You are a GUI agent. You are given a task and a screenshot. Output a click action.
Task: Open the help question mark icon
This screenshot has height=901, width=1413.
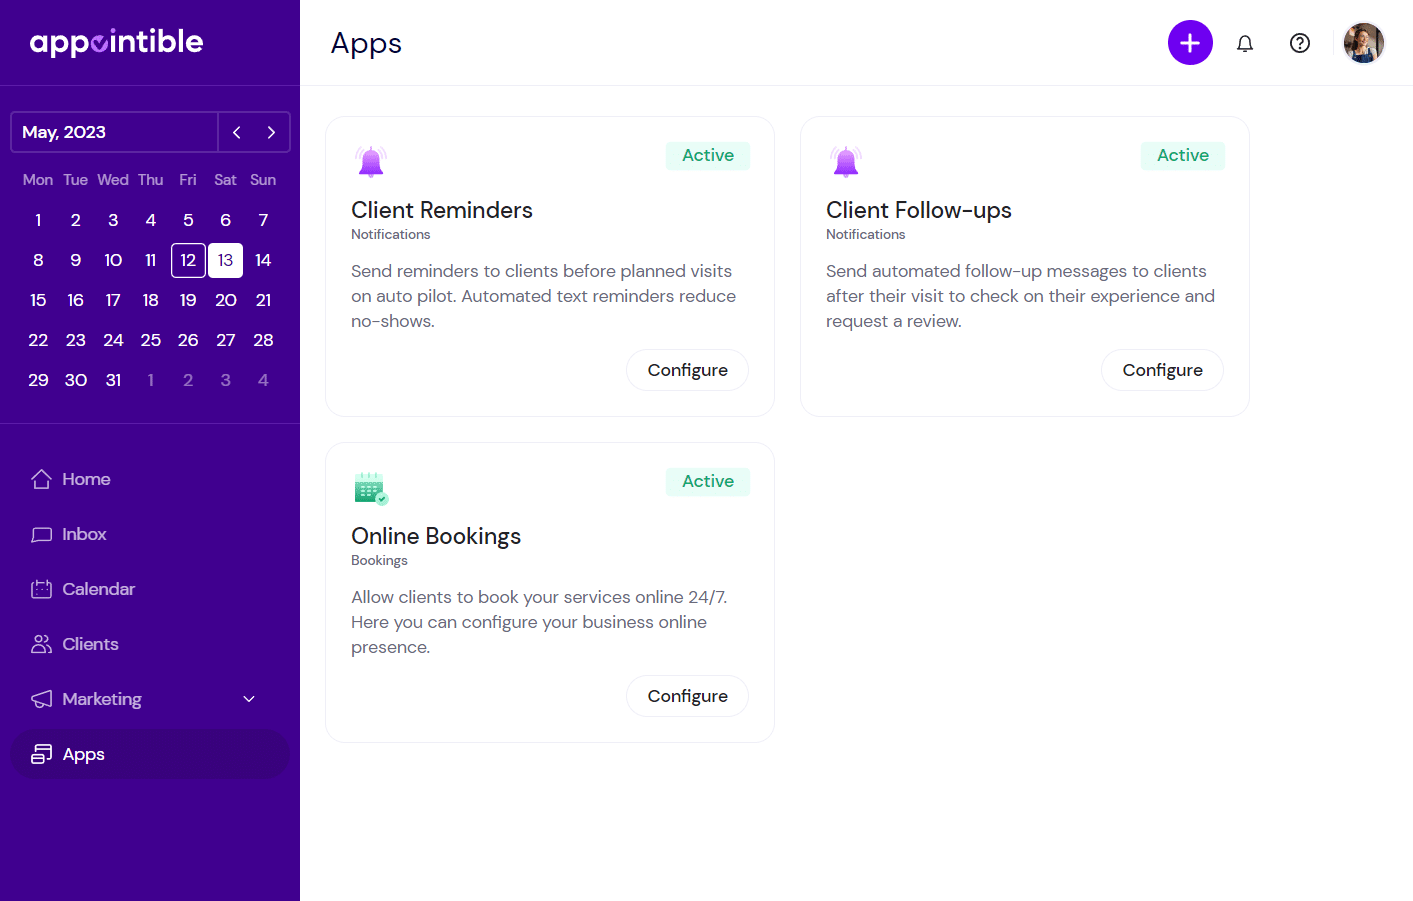(x=1299, y=42)
